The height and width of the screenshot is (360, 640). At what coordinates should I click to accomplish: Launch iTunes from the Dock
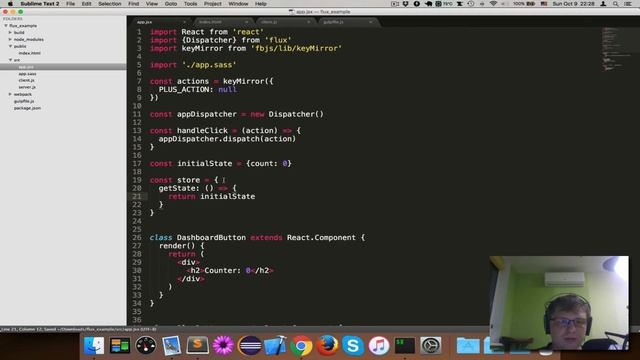[379, 346]
